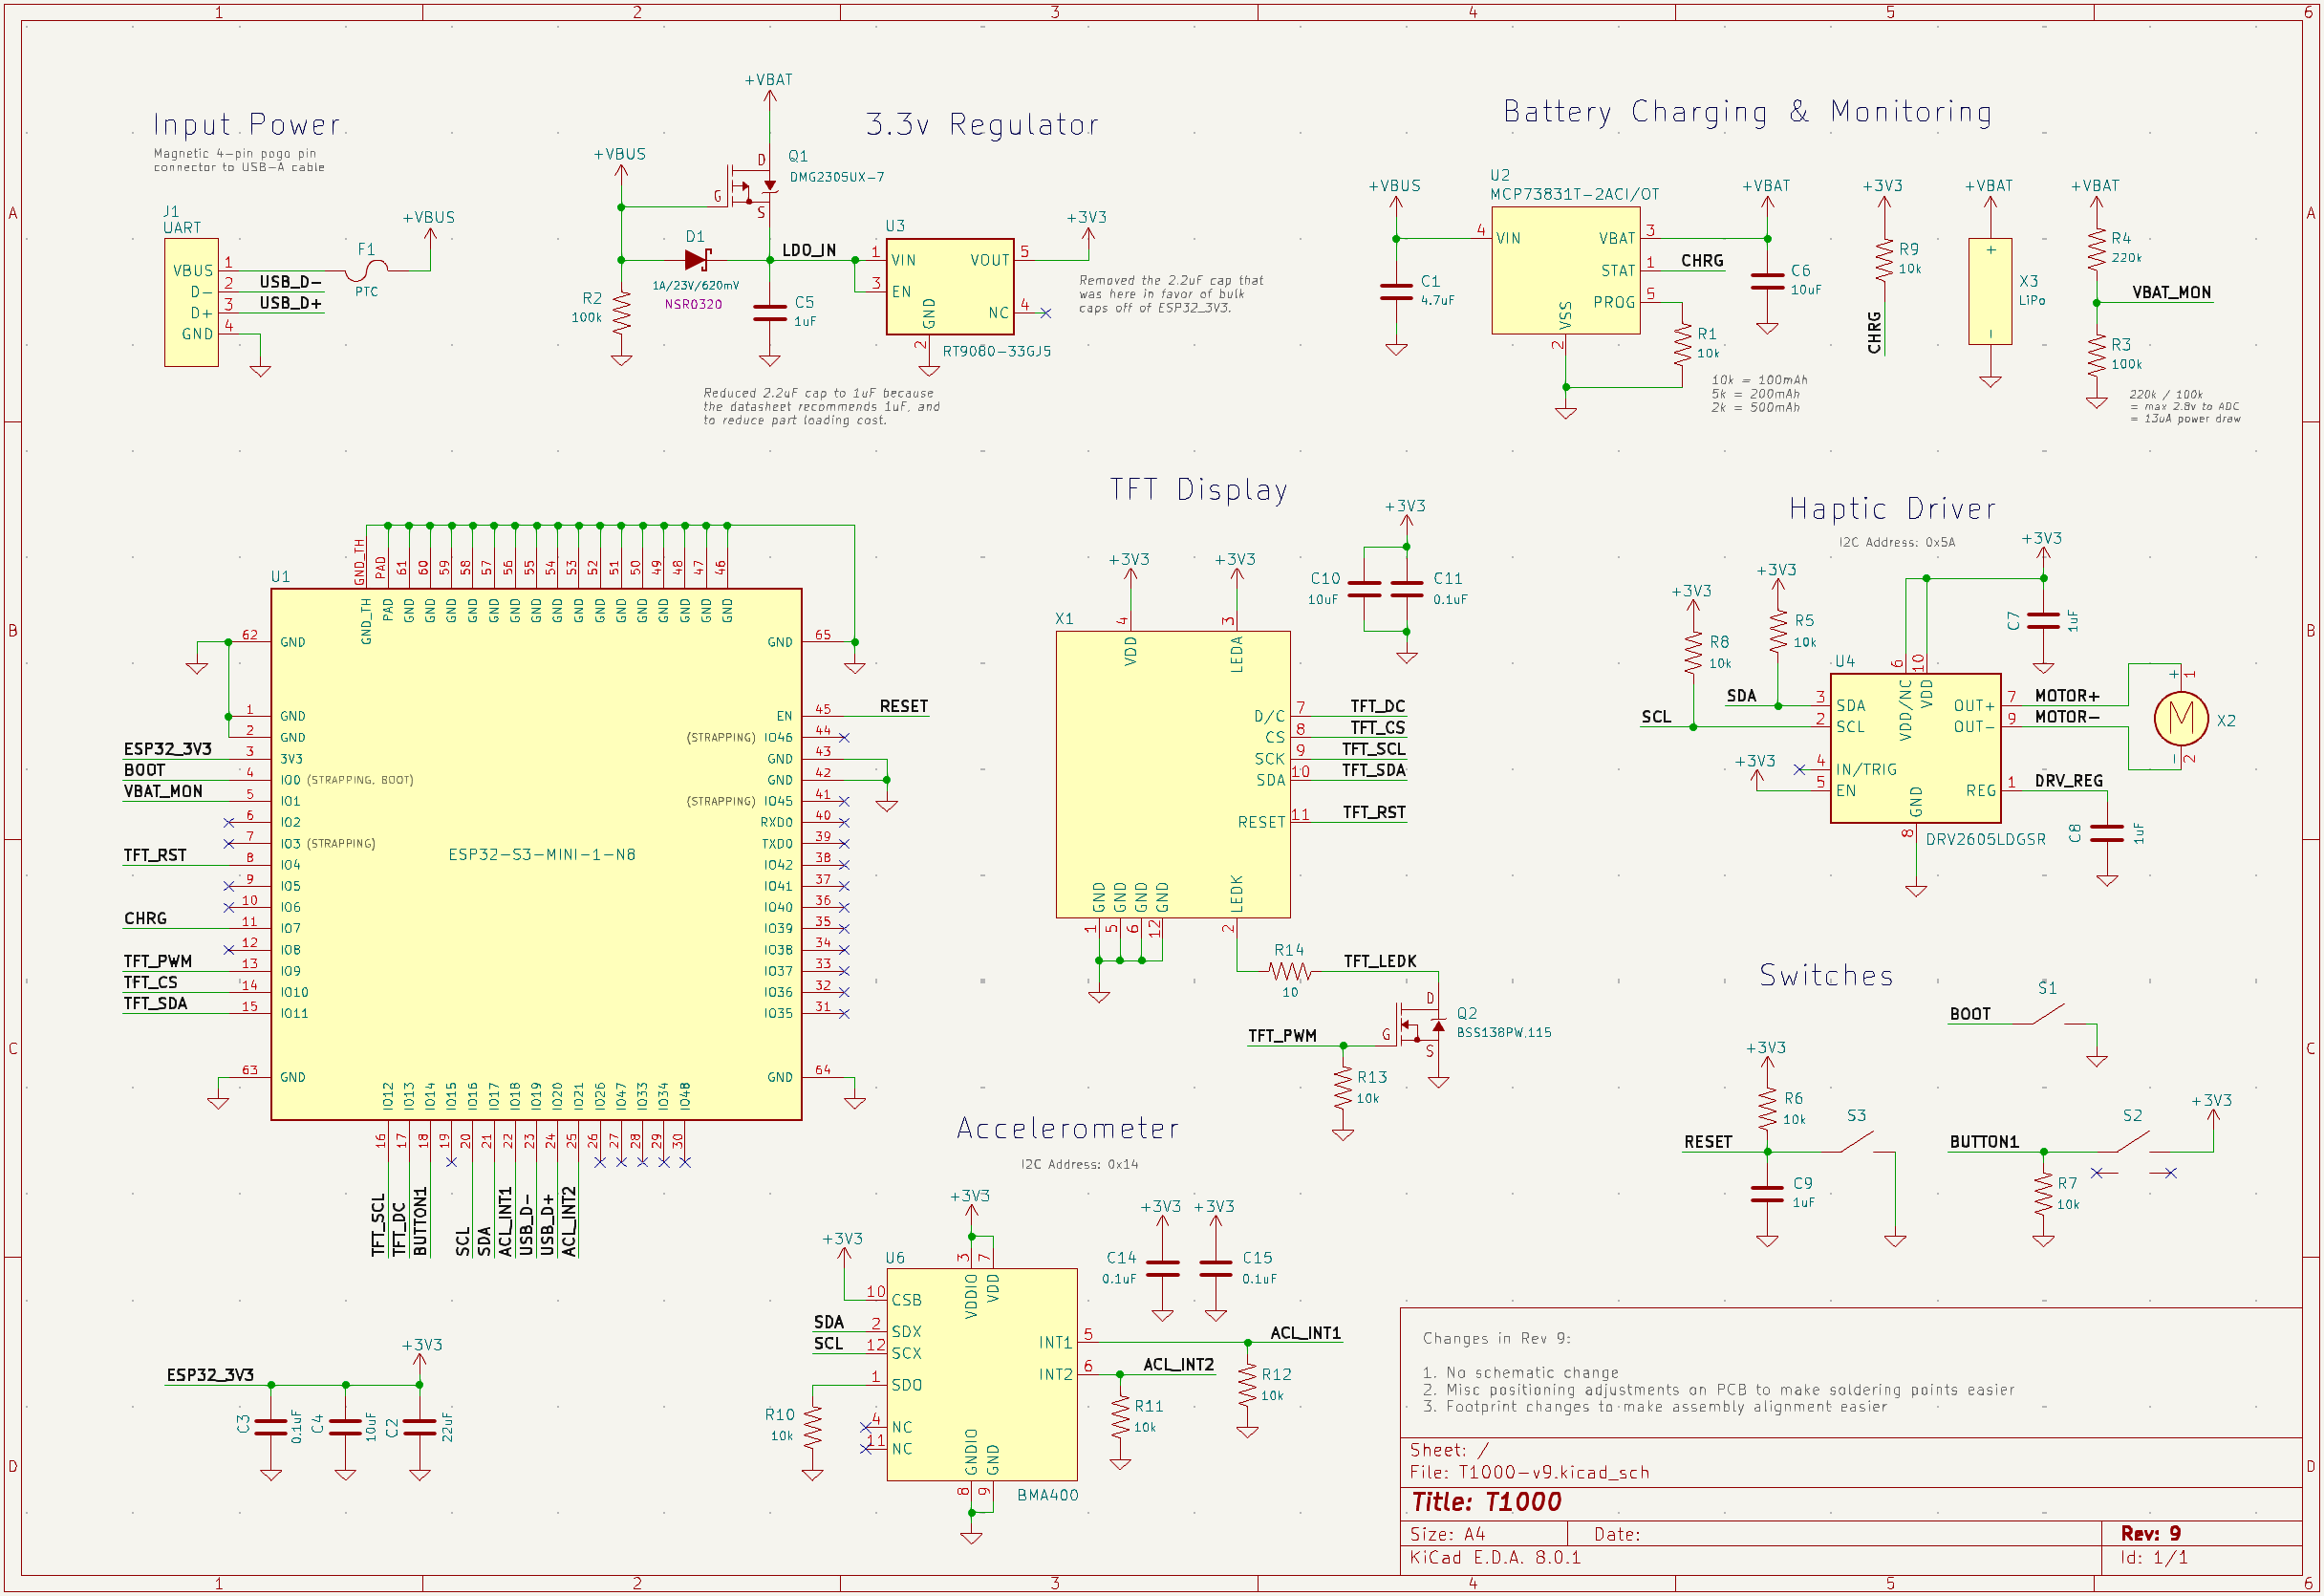Click the KiCad E.D.A. 8.0.1 text
The height and width of the screenshot is (1596, 2324).
1494,1557
